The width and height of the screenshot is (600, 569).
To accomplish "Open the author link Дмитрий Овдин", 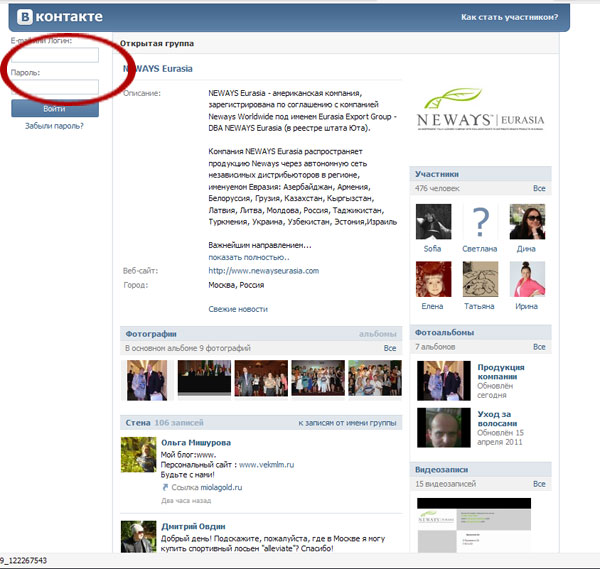I will (193, 527).
